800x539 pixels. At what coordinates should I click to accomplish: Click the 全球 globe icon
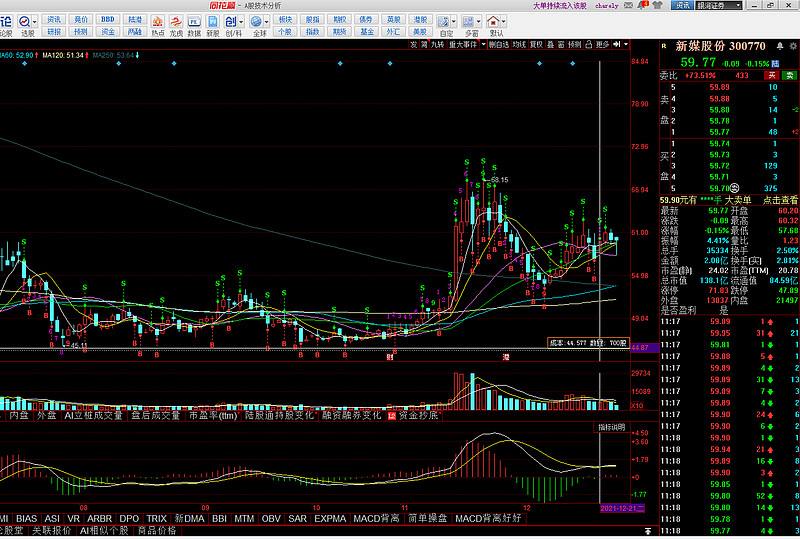click(x=259, y=25)
